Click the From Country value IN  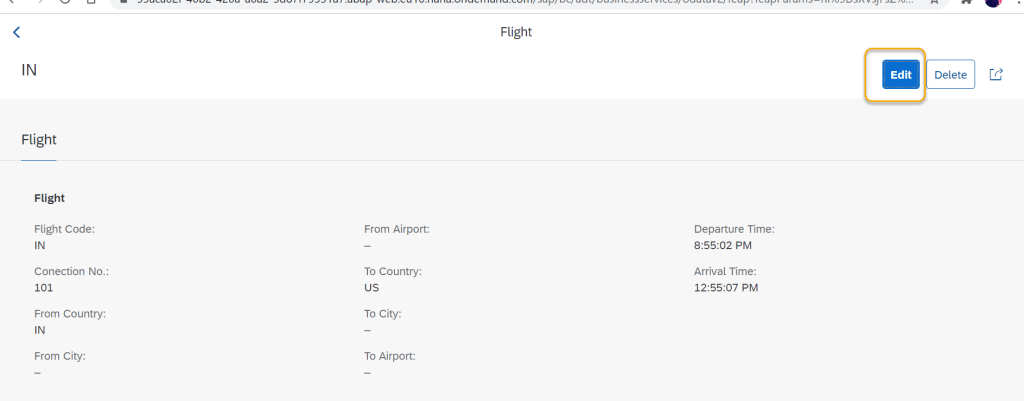(x=40, y=329)
